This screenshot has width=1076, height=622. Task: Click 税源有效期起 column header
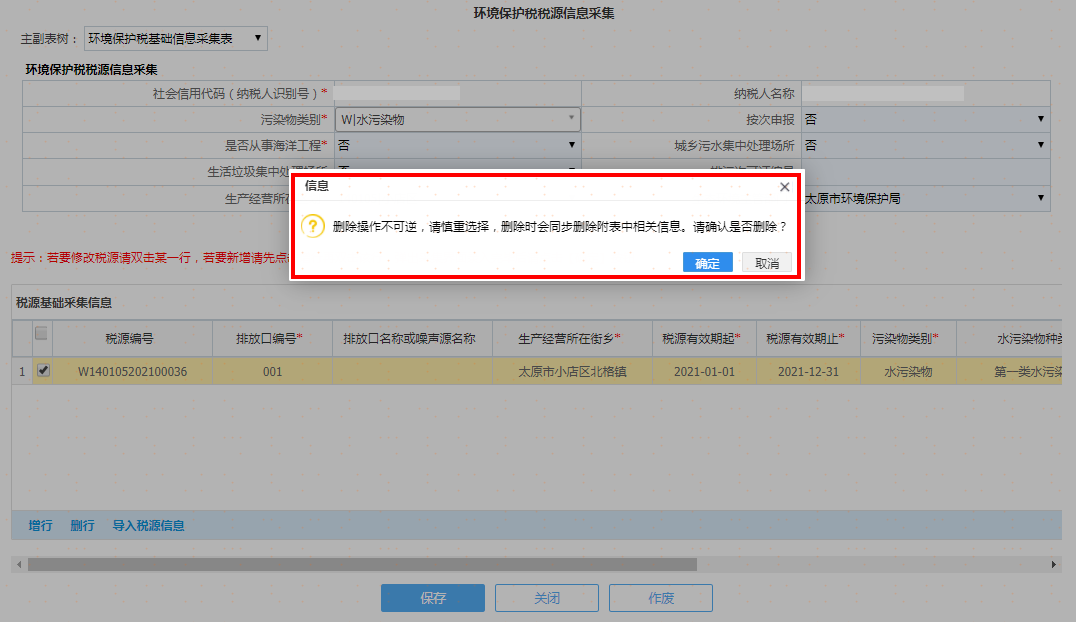pos(704,338)
